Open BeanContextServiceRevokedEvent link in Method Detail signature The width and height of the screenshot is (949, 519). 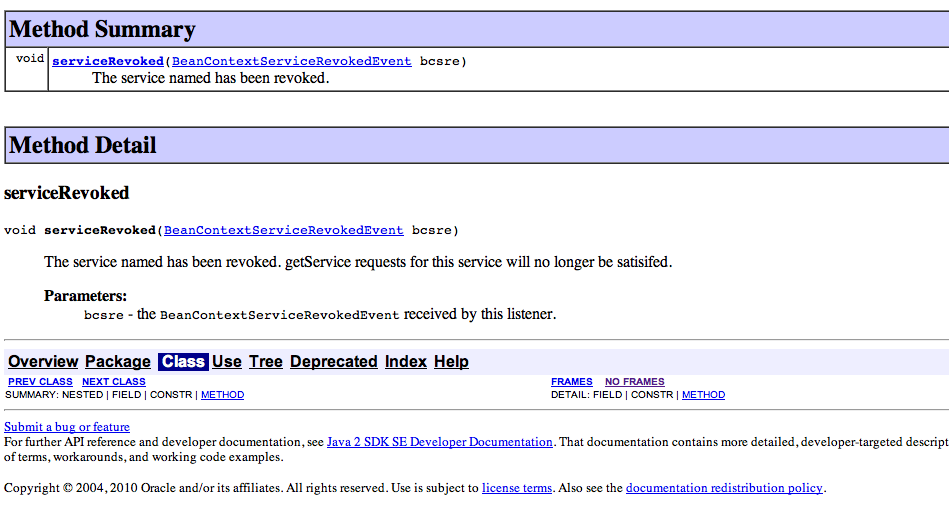tap(283, 230)
